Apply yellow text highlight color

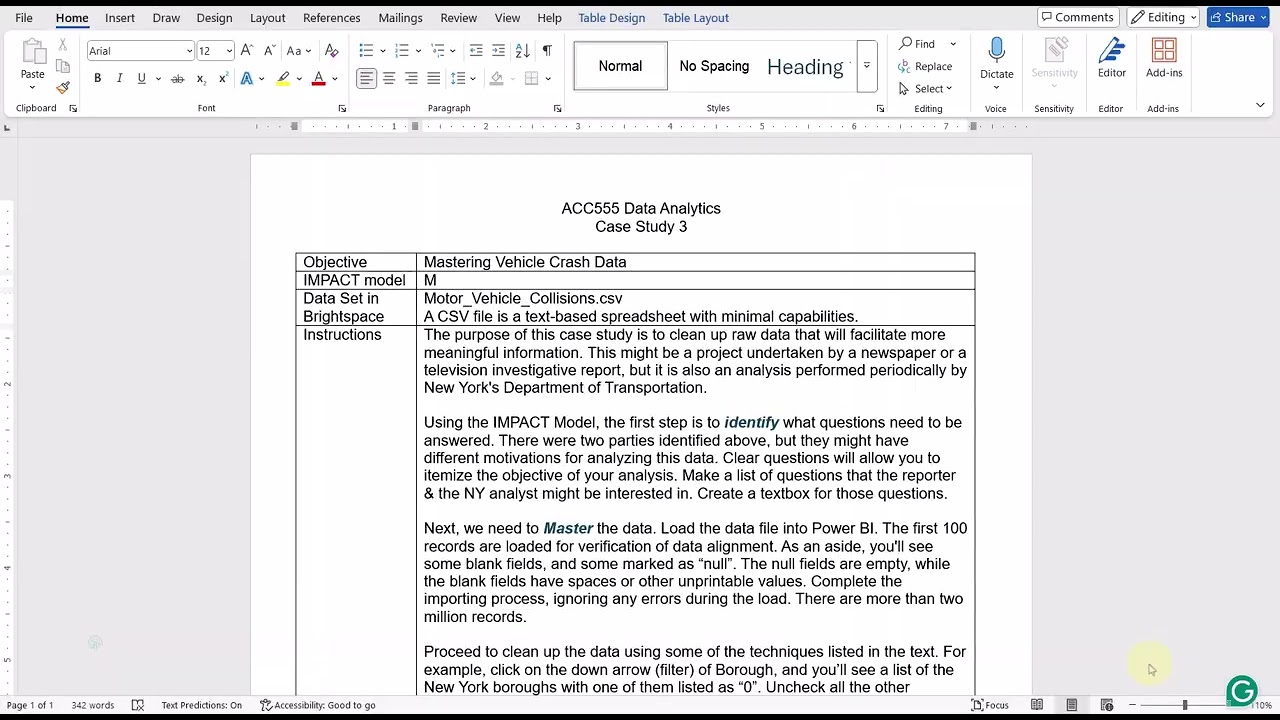coord(284,78)
